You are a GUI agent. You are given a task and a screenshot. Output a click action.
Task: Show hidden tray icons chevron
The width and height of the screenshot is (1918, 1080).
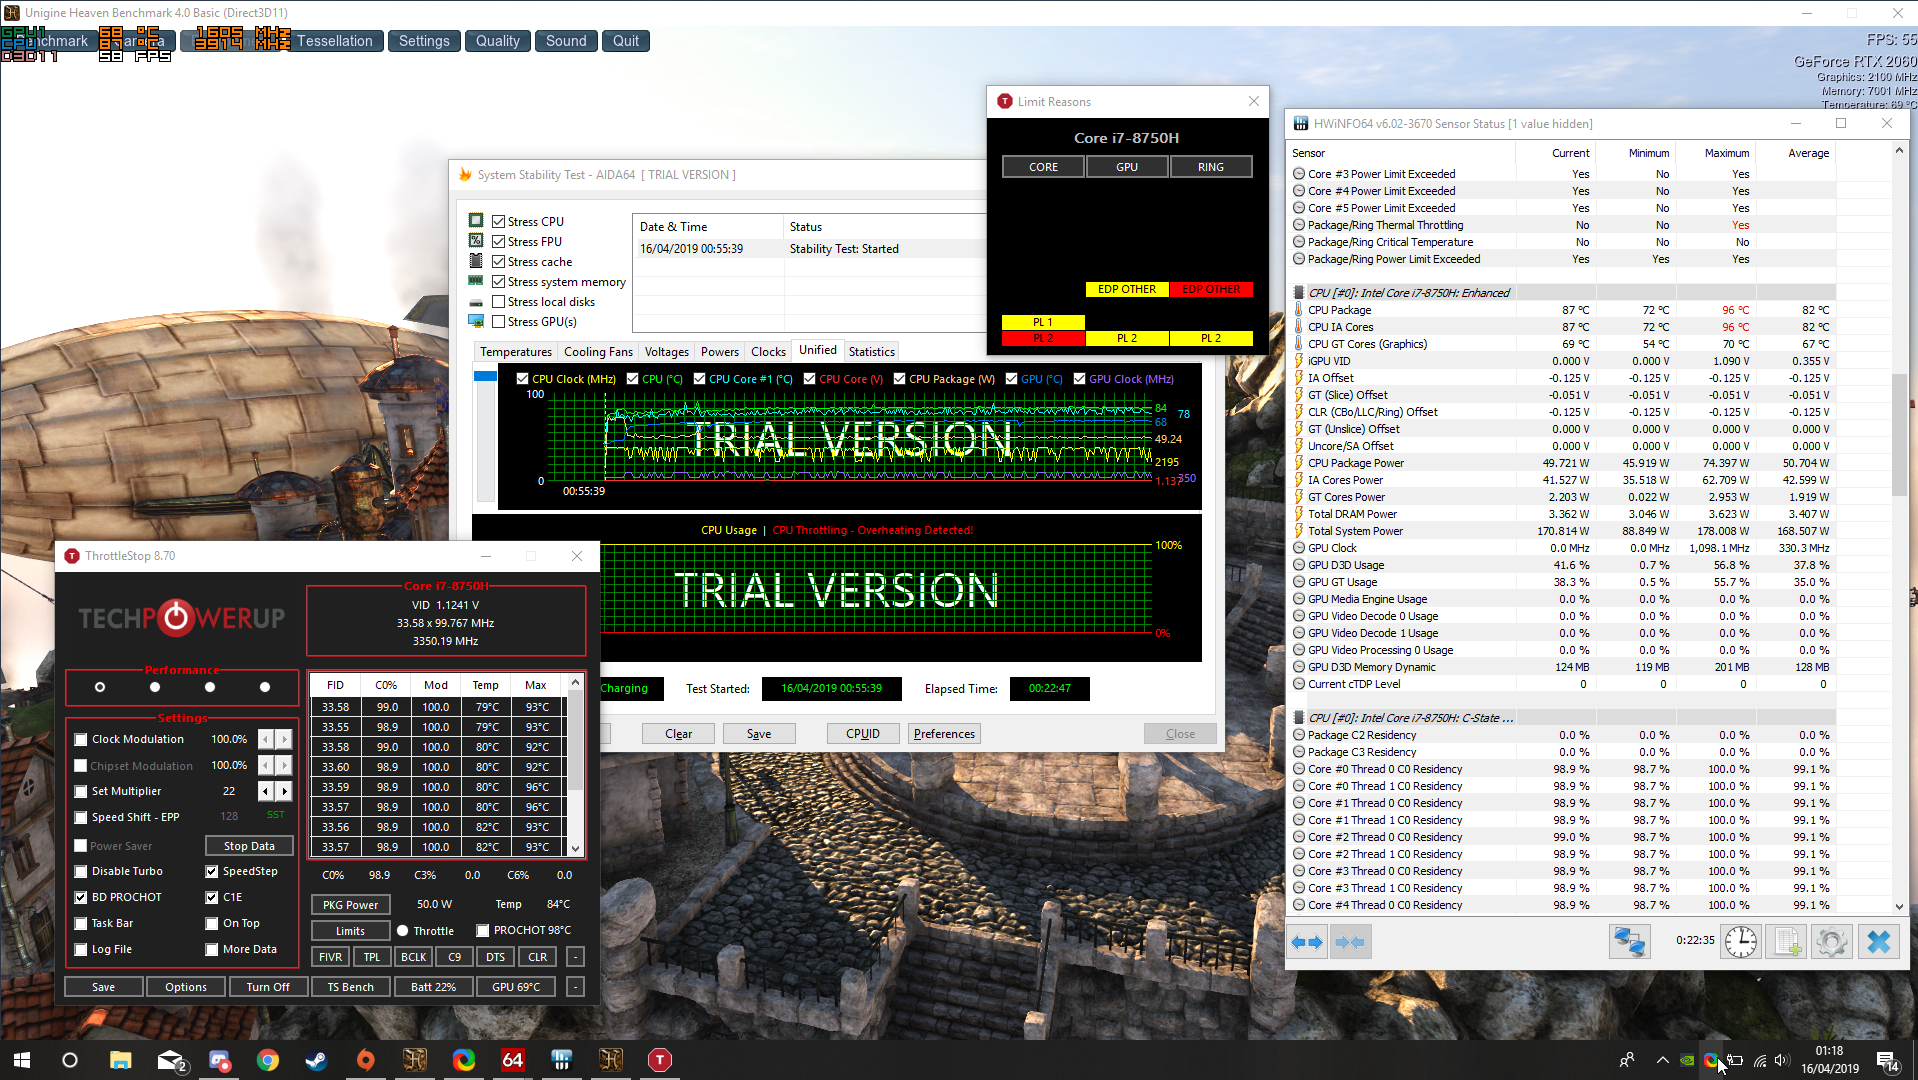point(1662,1060)
